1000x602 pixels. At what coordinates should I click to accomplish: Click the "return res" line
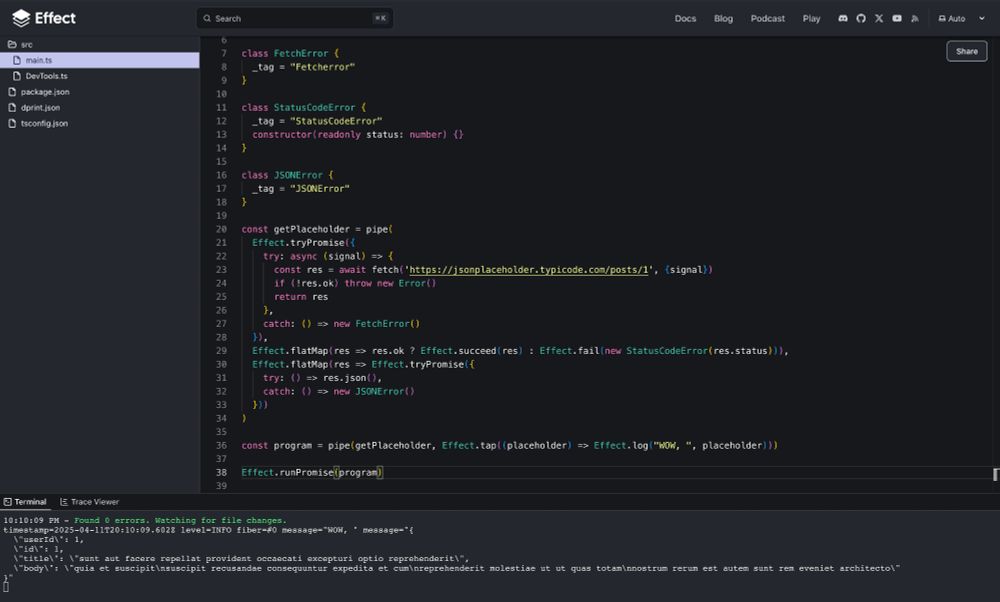[301, 297]
